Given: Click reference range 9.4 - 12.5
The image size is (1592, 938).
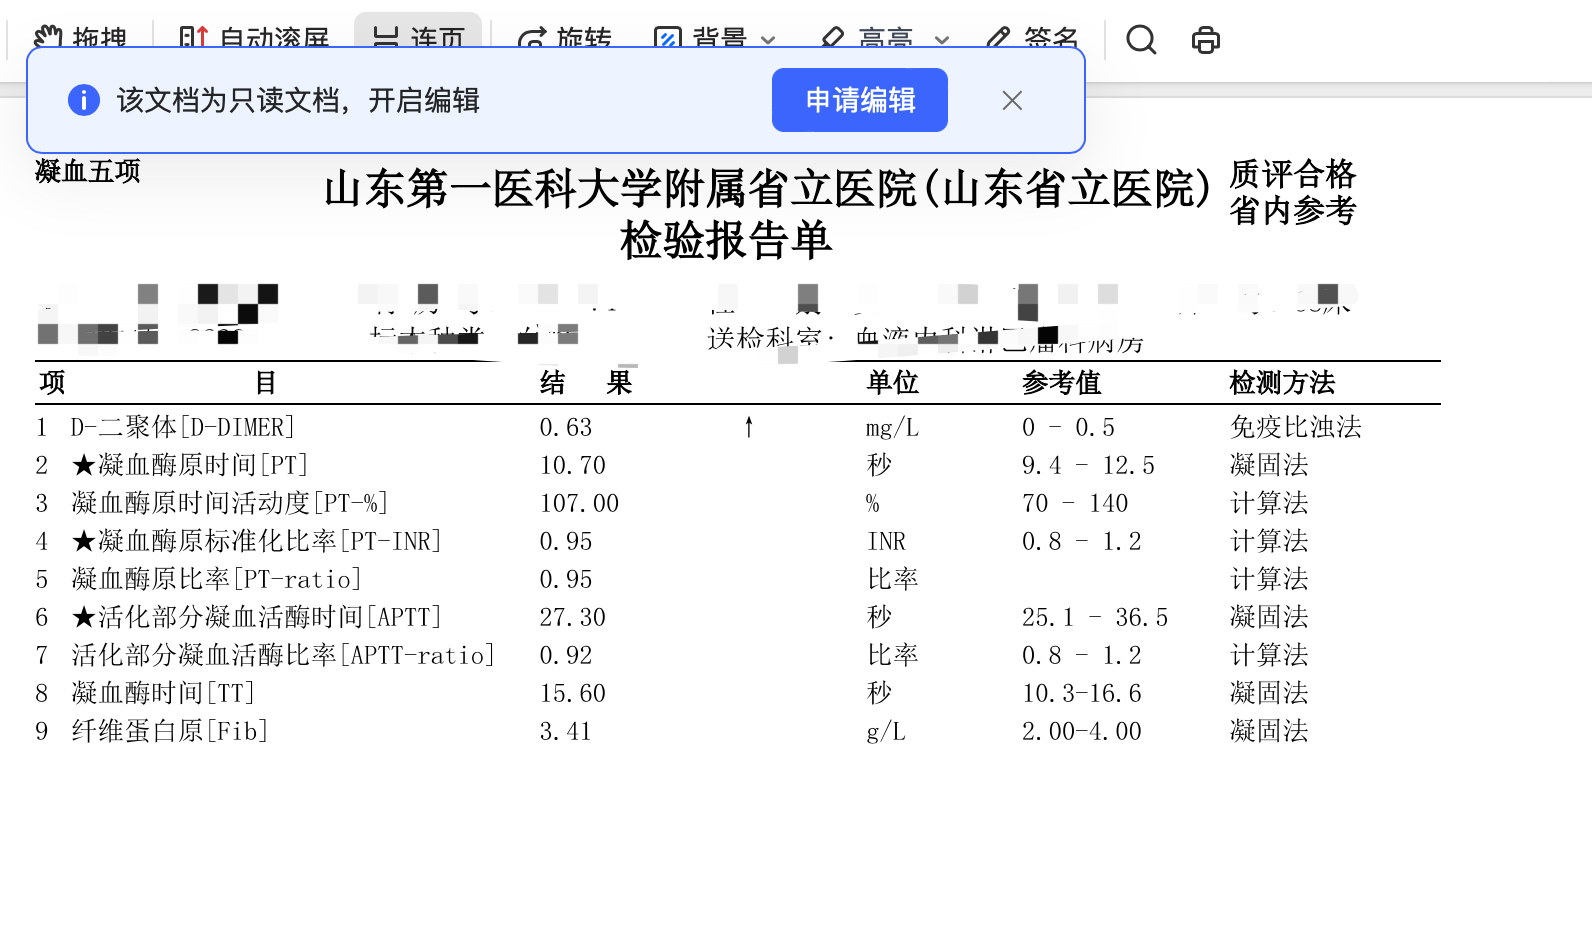Looking at the screenshot, I should (1088, 465).
